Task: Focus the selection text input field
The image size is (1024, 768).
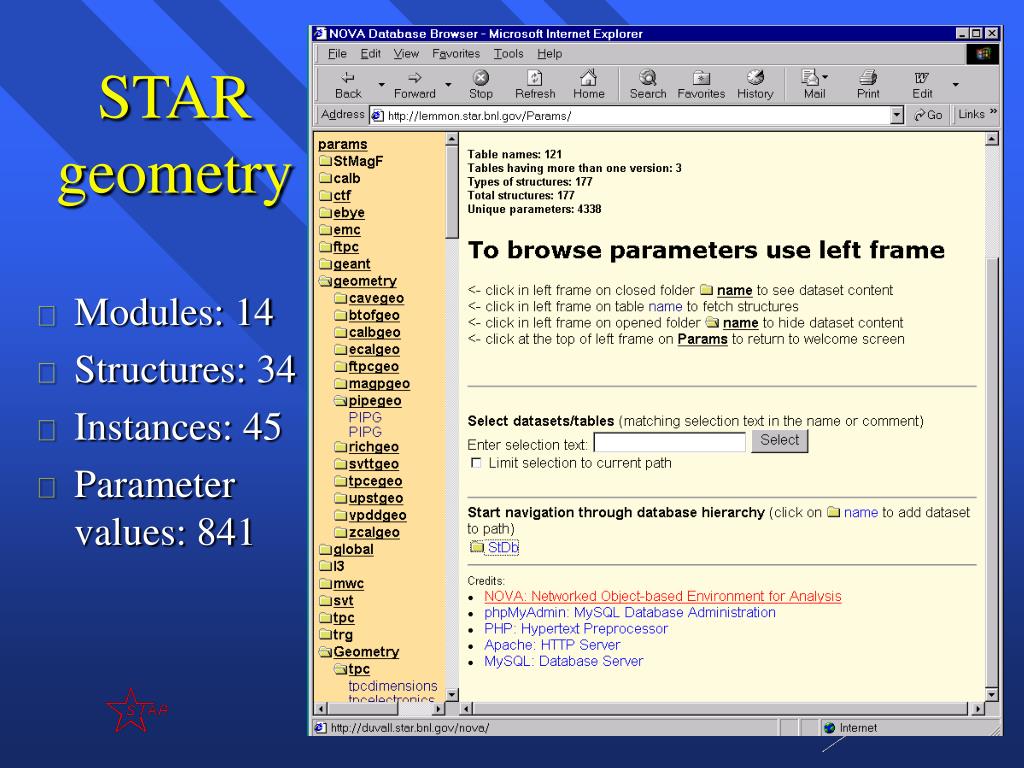Action: point(669,443)
